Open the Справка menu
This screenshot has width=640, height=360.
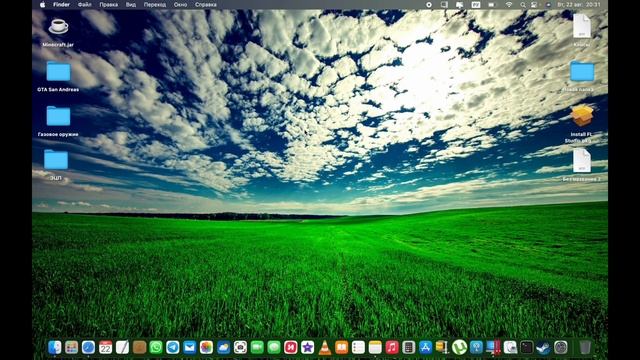(x=206, y=5)
